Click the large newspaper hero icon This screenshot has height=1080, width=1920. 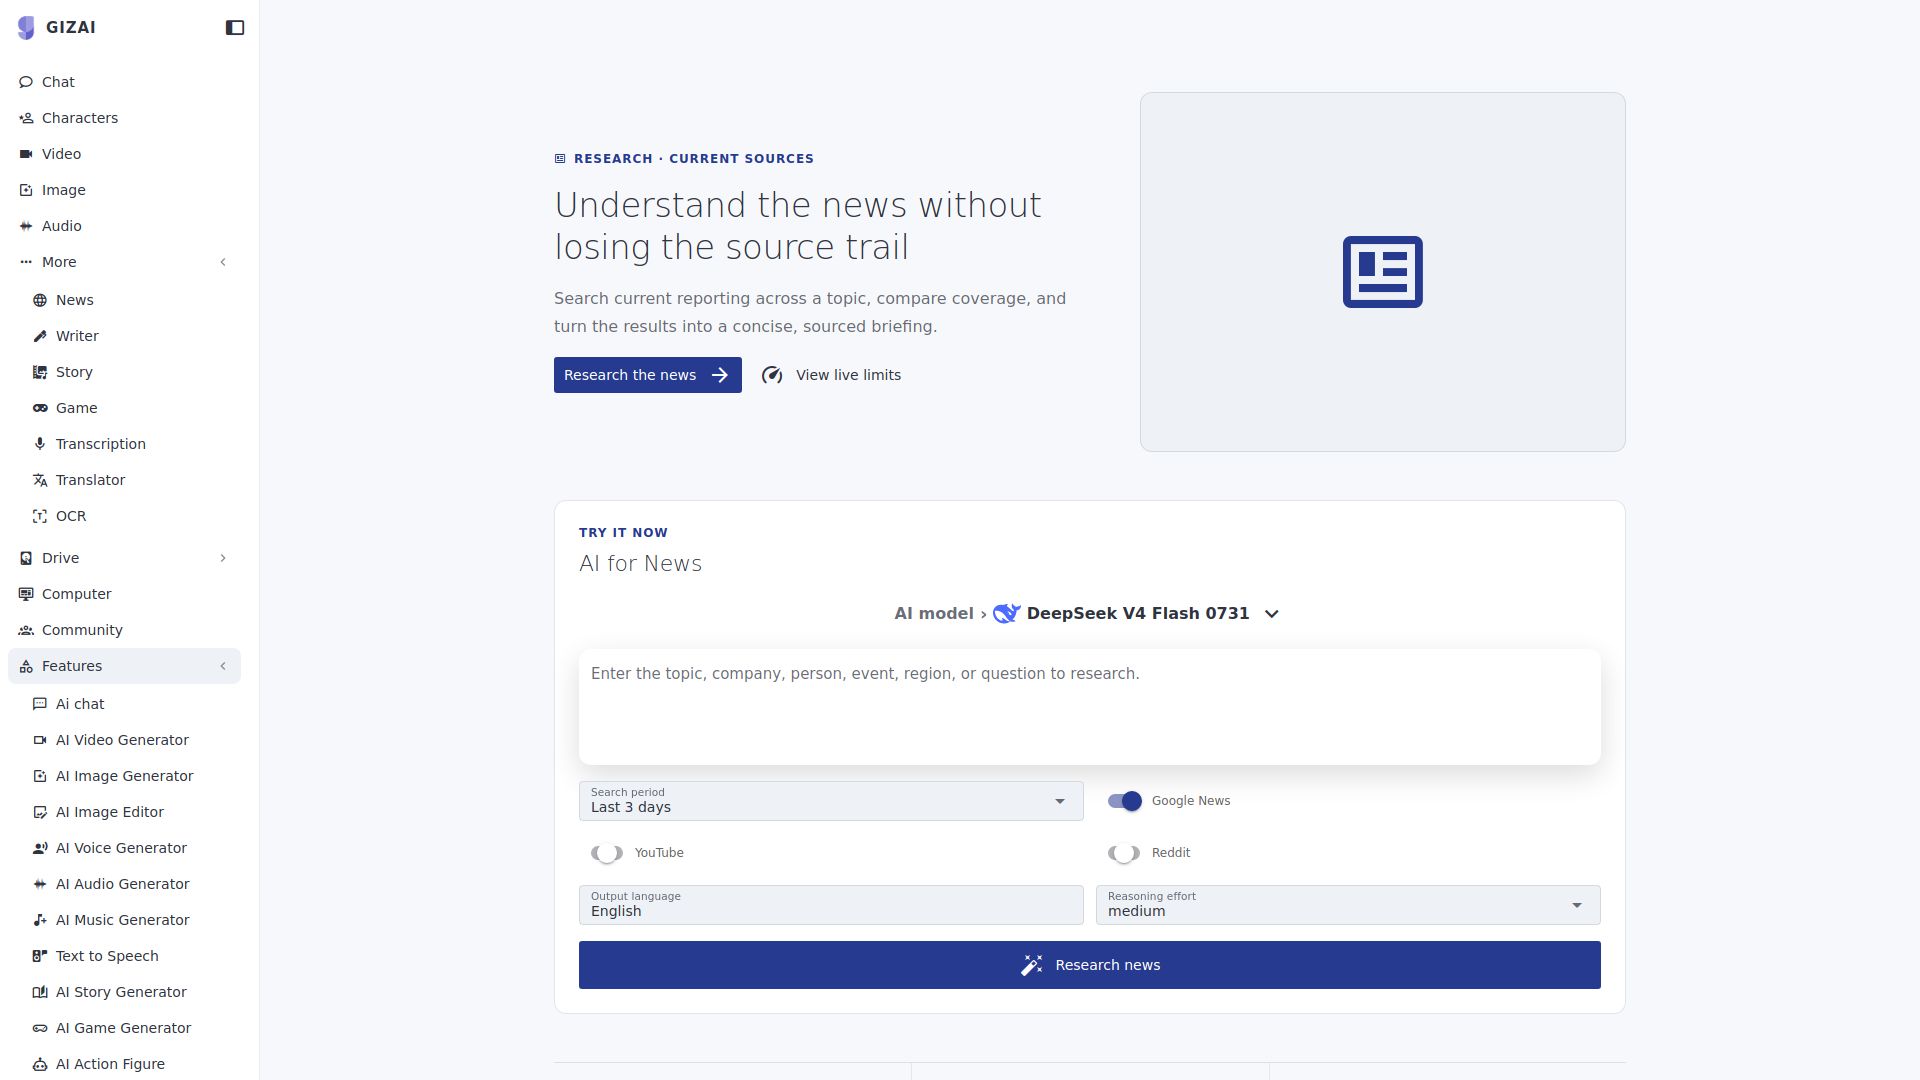1382,272
